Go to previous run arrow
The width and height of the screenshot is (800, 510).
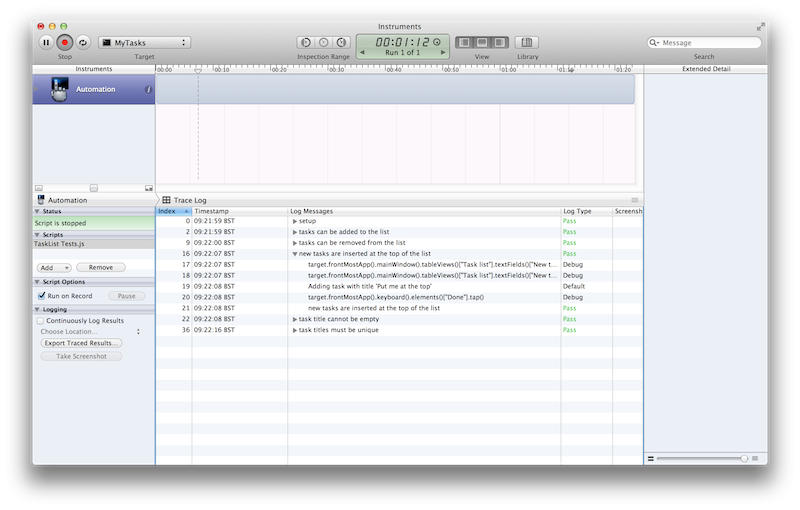coord(362,53)
